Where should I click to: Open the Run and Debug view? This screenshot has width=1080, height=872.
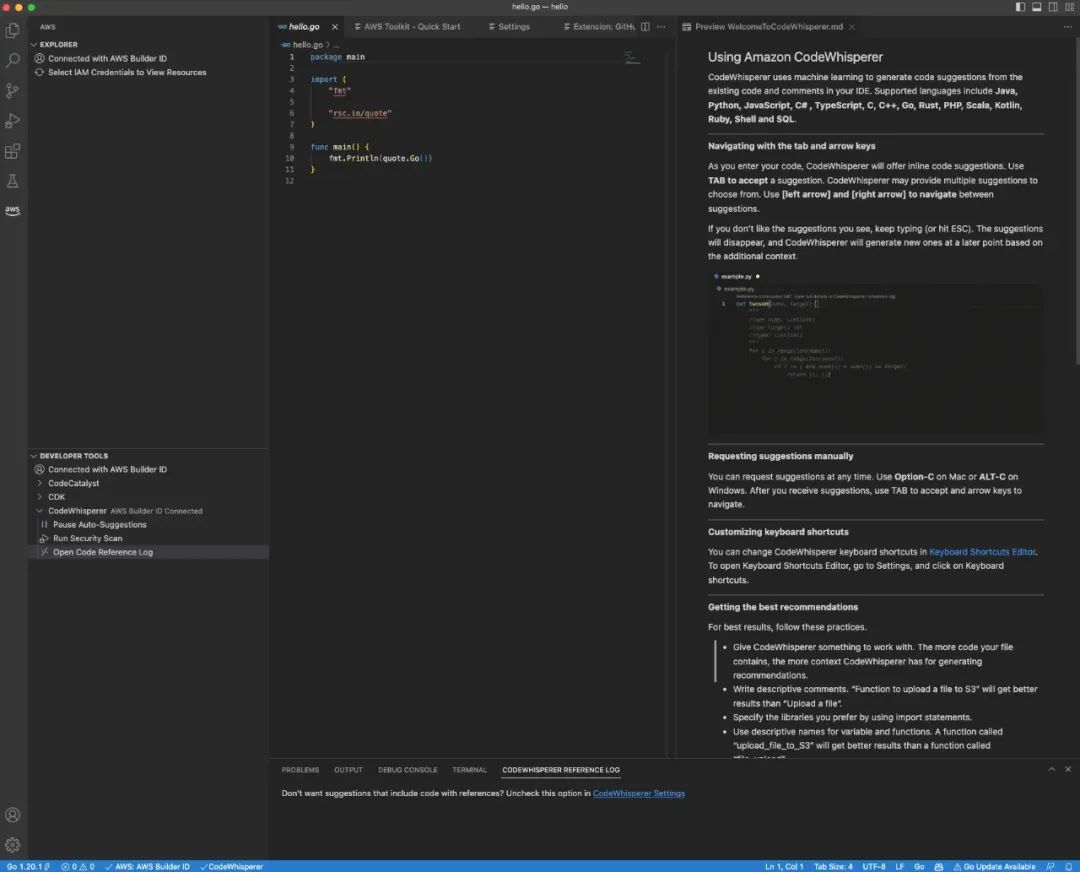13,121
